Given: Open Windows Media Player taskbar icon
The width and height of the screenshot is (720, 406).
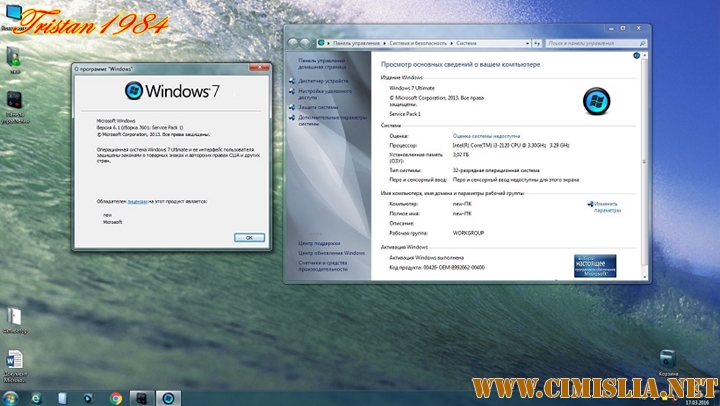Looking at the screenshot, I should click(x=88, y=397).
